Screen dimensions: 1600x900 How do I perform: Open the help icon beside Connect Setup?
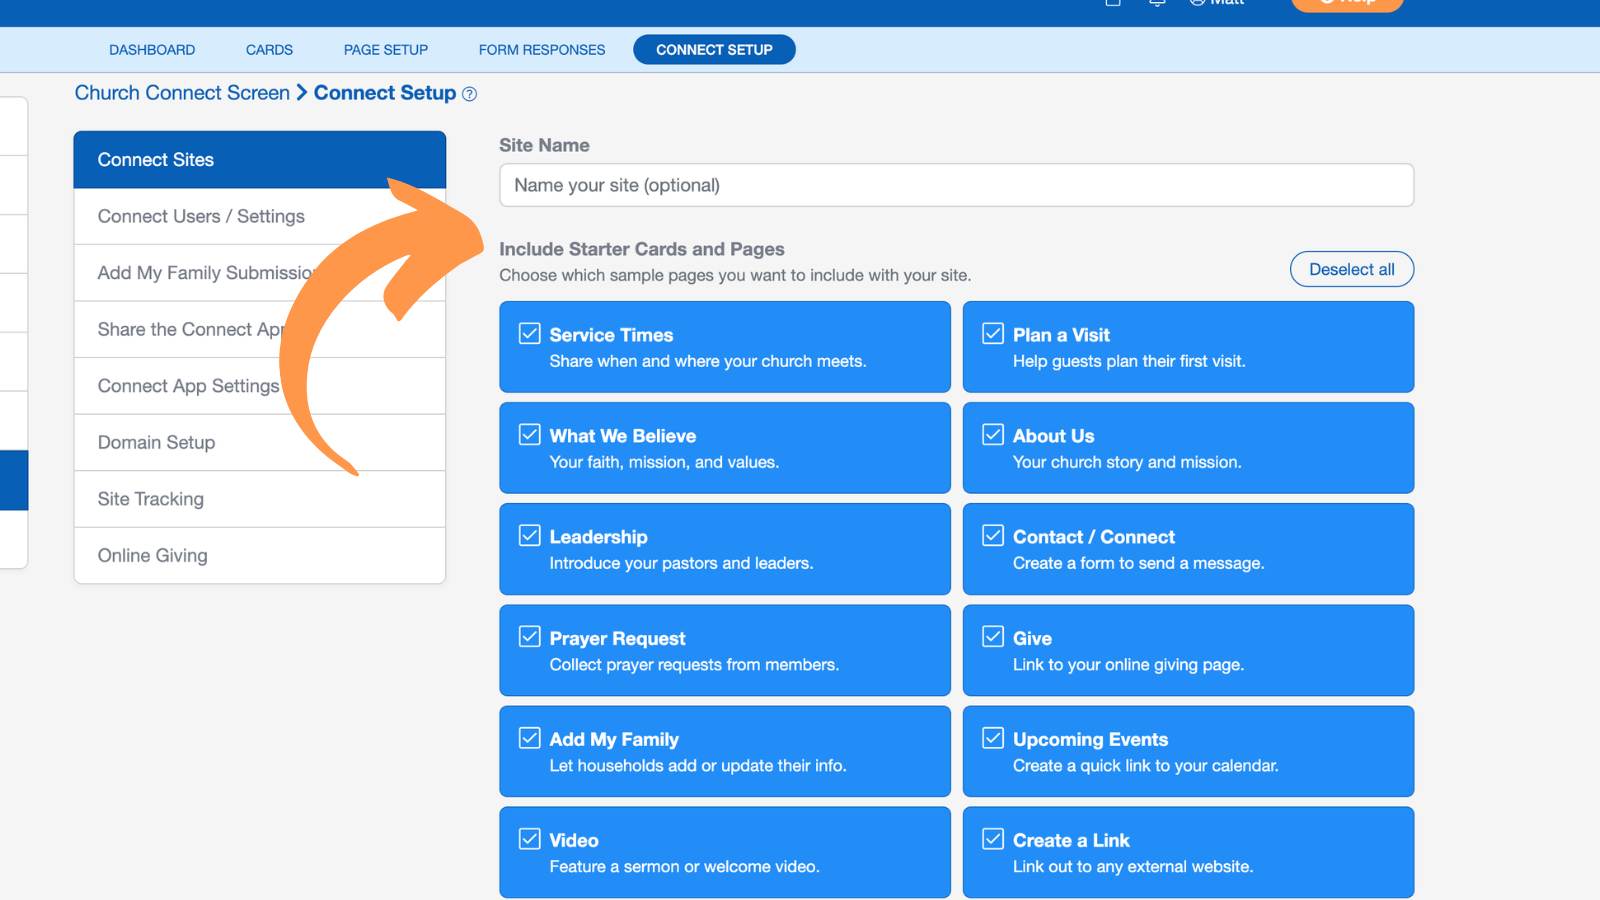469,94
